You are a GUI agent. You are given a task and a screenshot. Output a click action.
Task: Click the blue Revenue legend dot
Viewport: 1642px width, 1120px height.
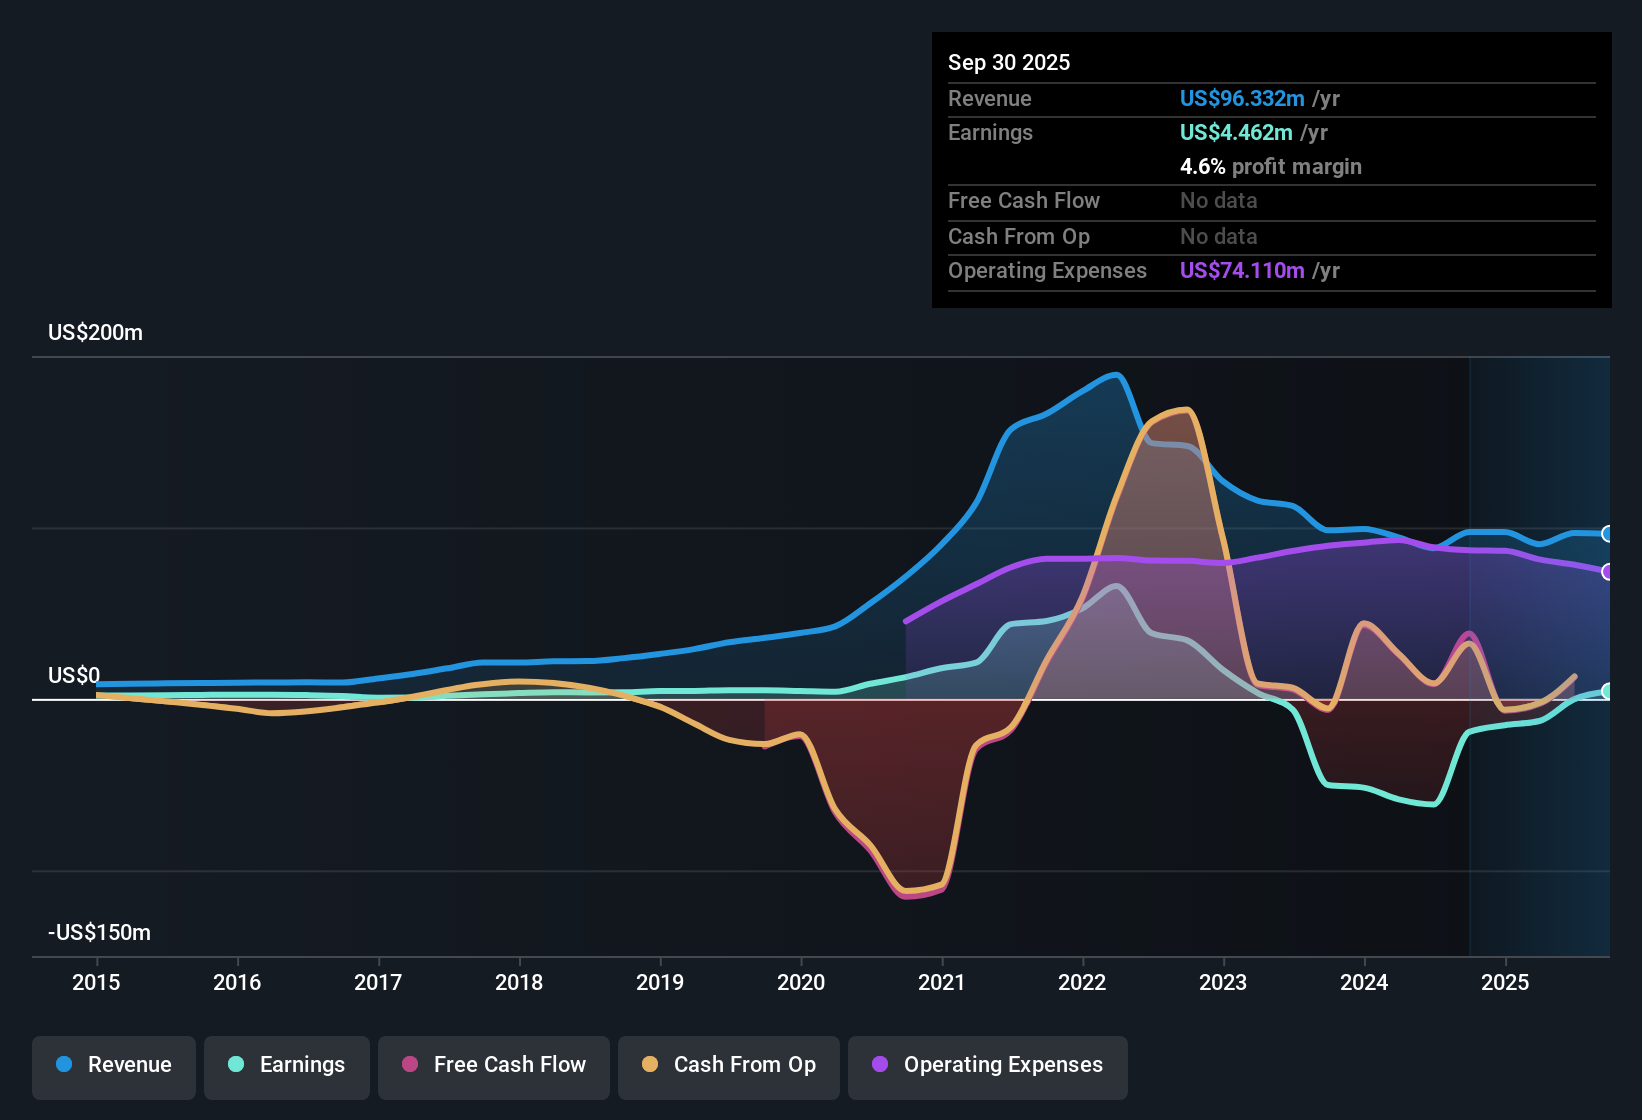[x=63, y=1065]
